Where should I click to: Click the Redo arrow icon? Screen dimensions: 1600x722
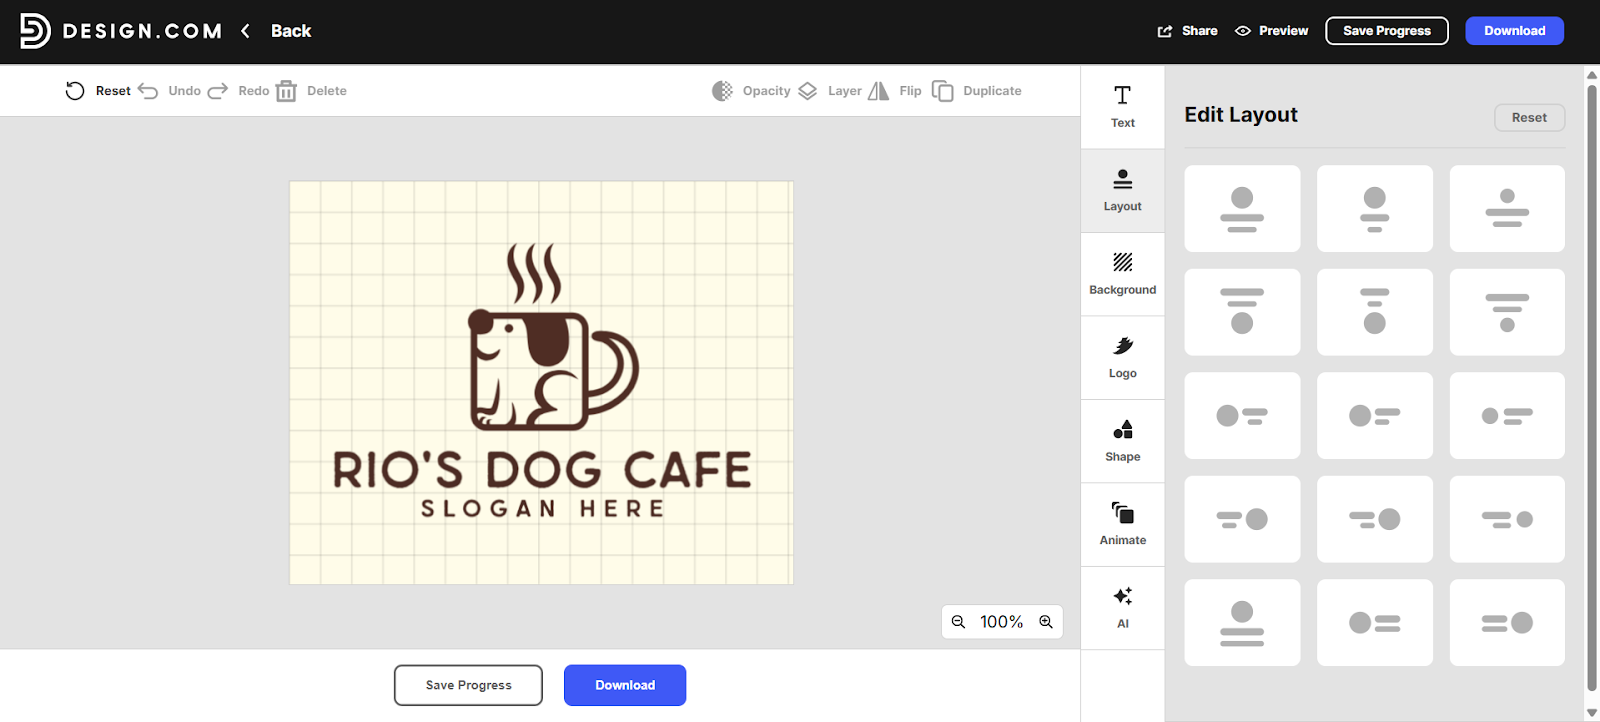click(218, 91)
